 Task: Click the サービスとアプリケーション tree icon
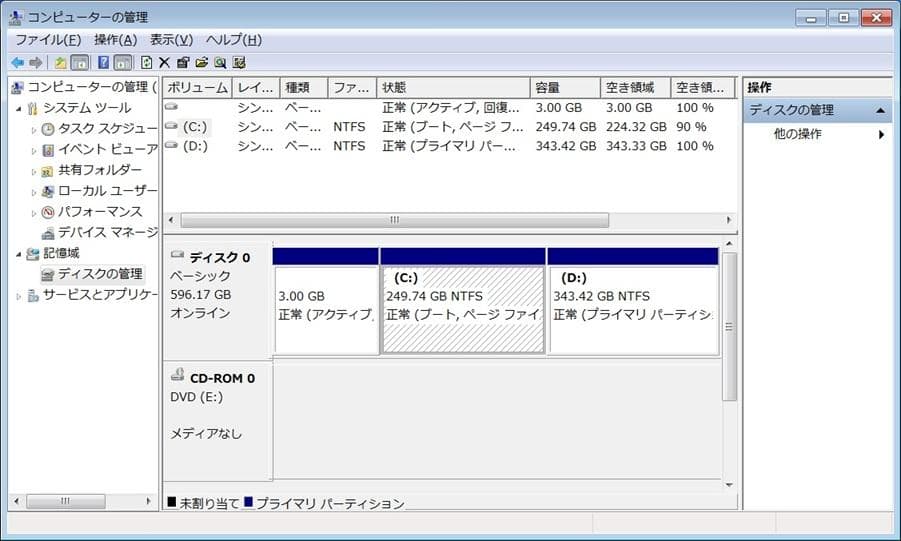click(x=33, y=295)
